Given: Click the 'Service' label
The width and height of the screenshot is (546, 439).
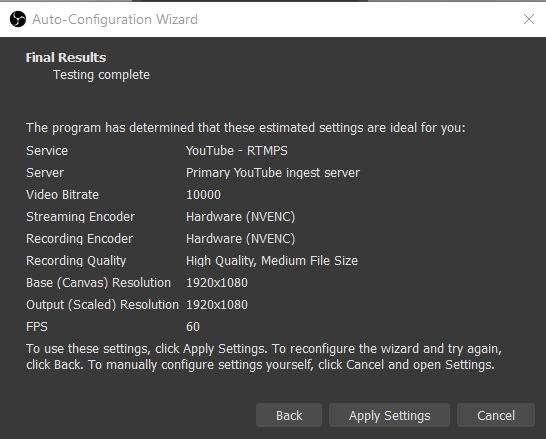Looking at the screenshot, I should click(x=47, y=151).
